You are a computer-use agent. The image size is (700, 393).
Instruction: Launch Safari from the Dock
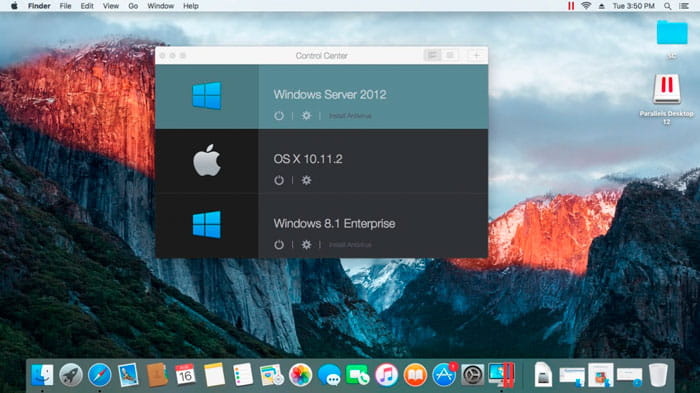tap(100, 374)
